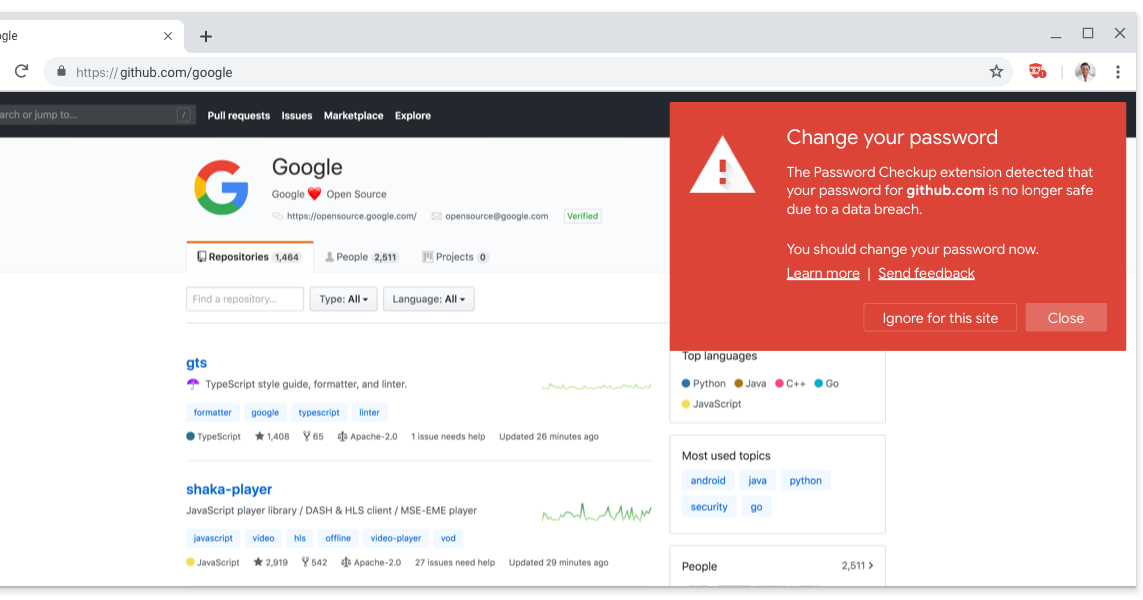Click Ignore for this site button
The width and height of the screenshot is (1143, 600).
point(940,318)
